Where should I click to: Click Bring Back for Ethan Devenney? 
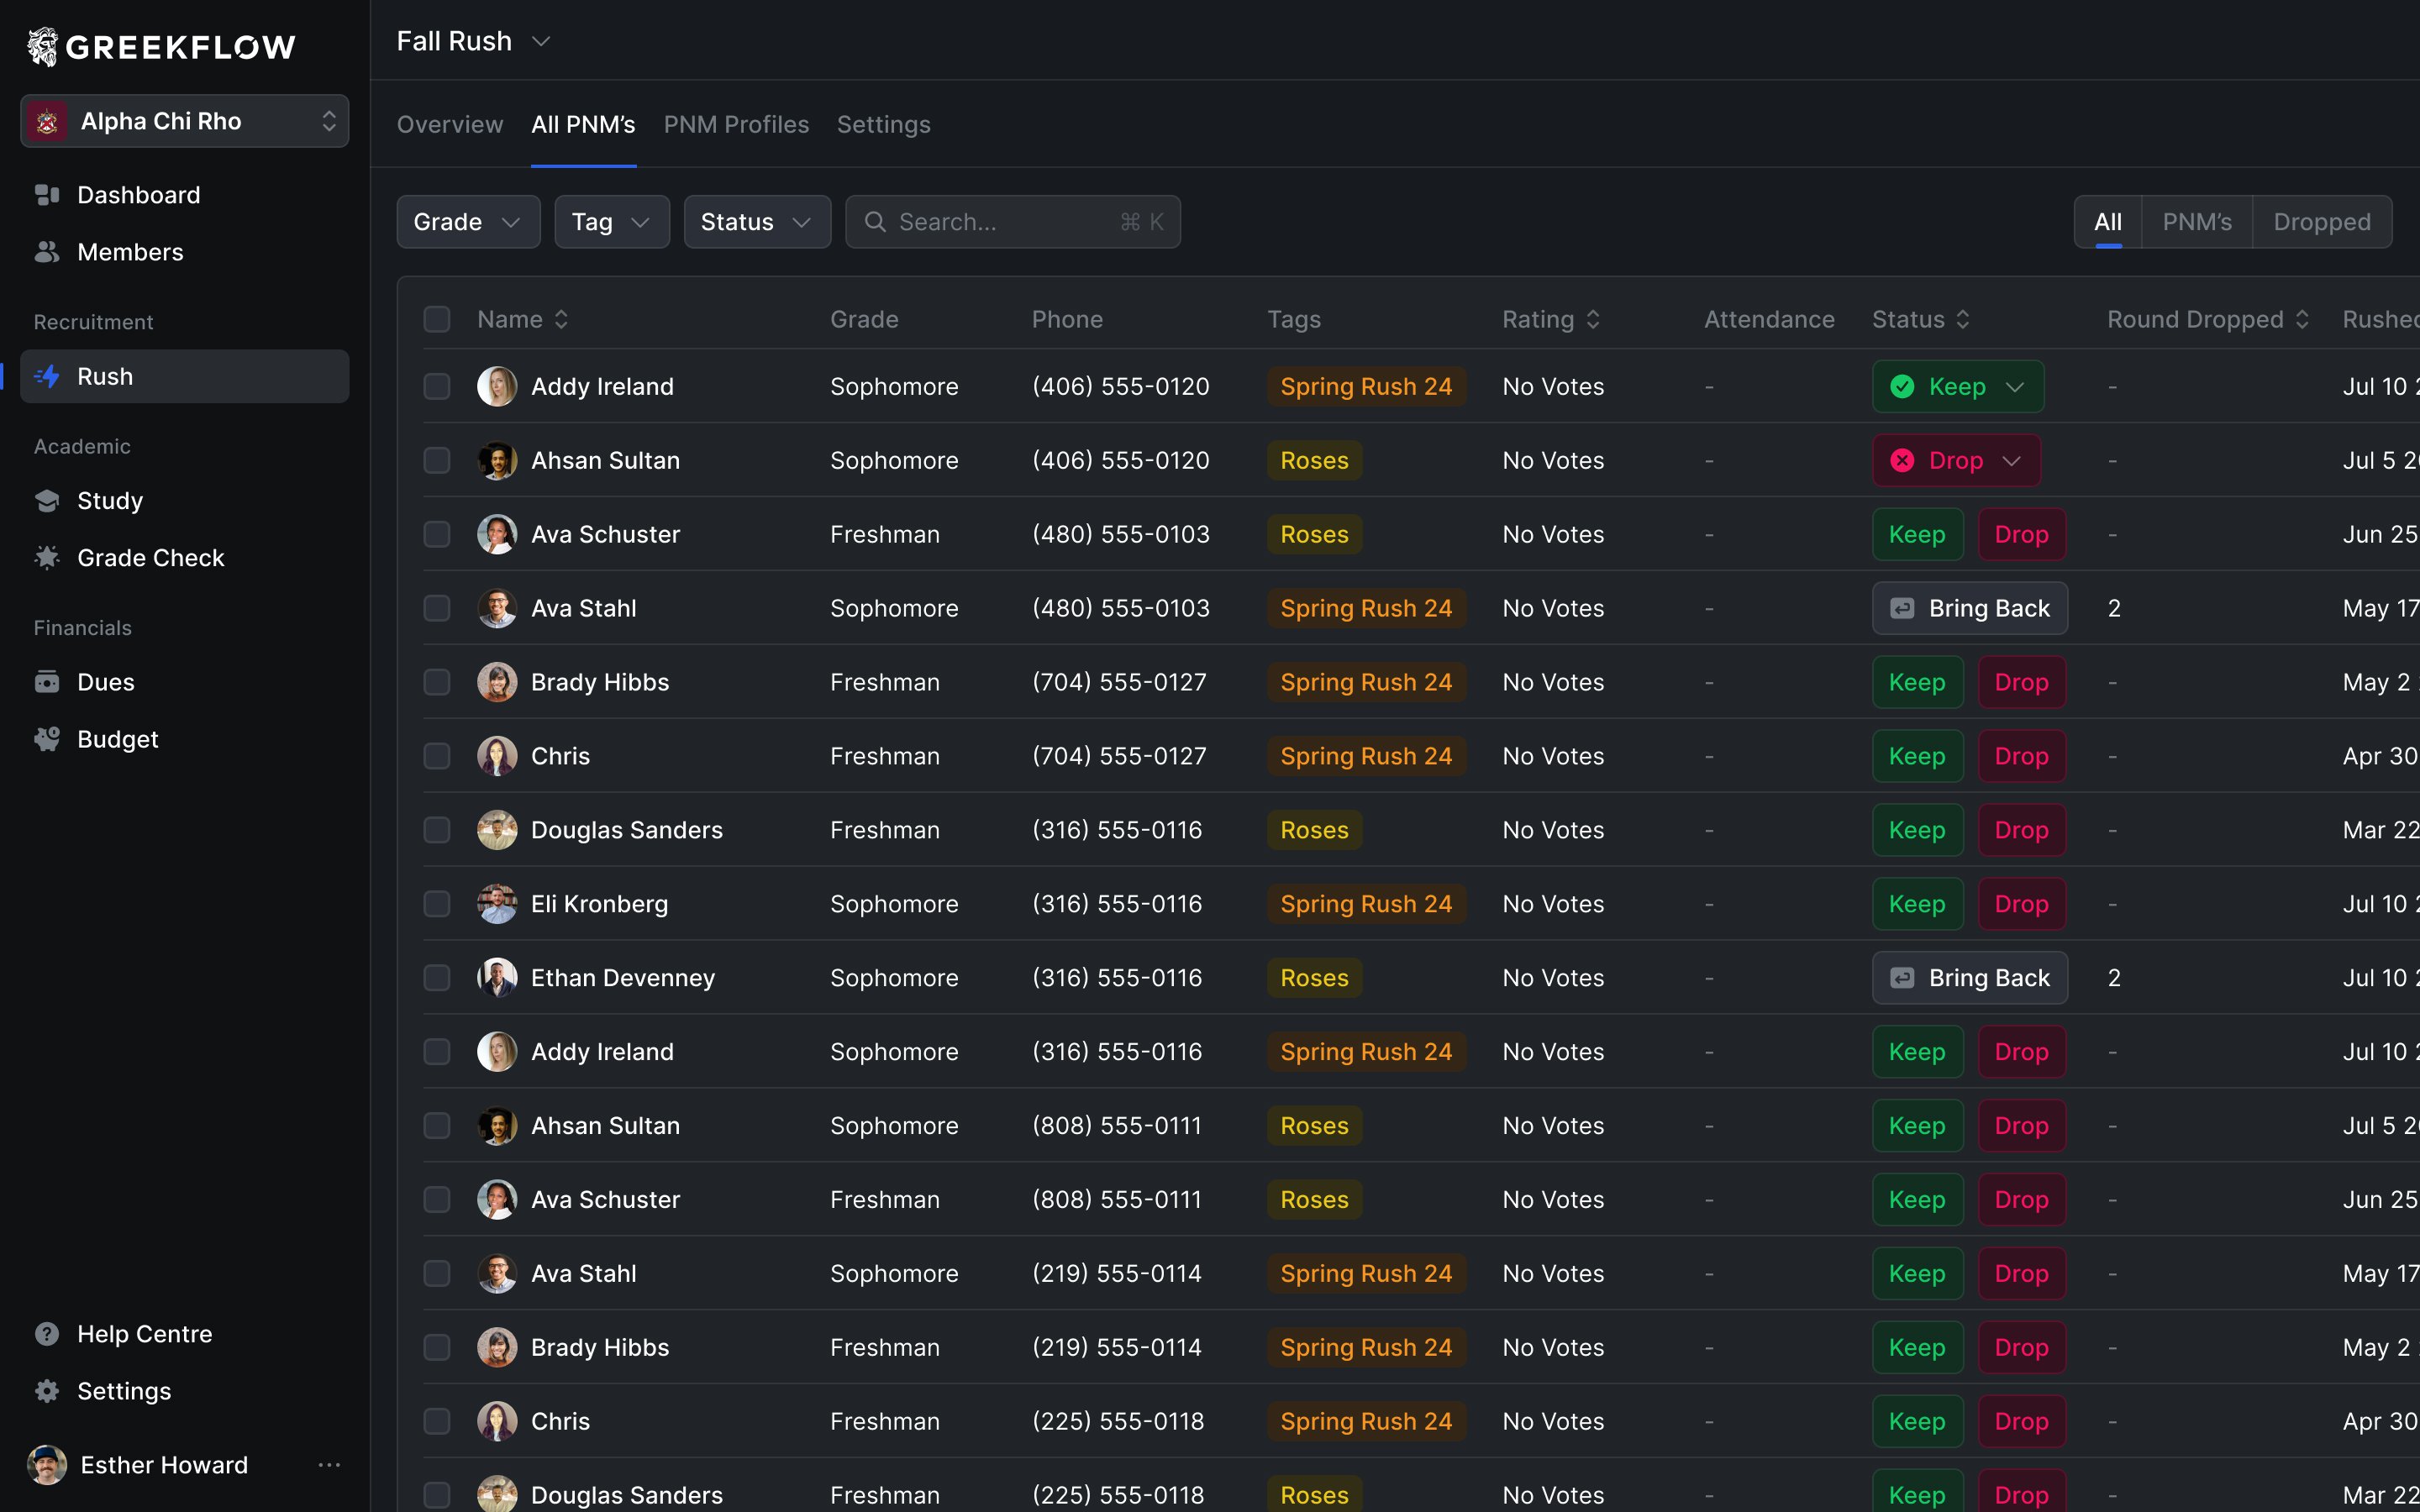pyautogui.click(x=1969, y=978)
